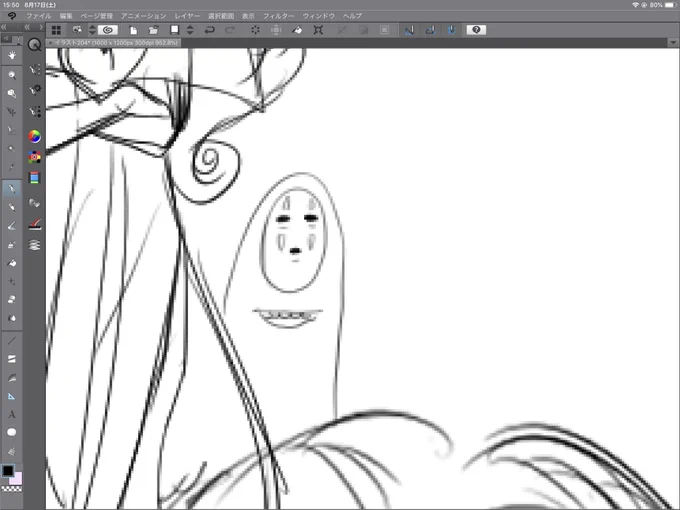Select the Text tool letter A

(x=12, y=415)
